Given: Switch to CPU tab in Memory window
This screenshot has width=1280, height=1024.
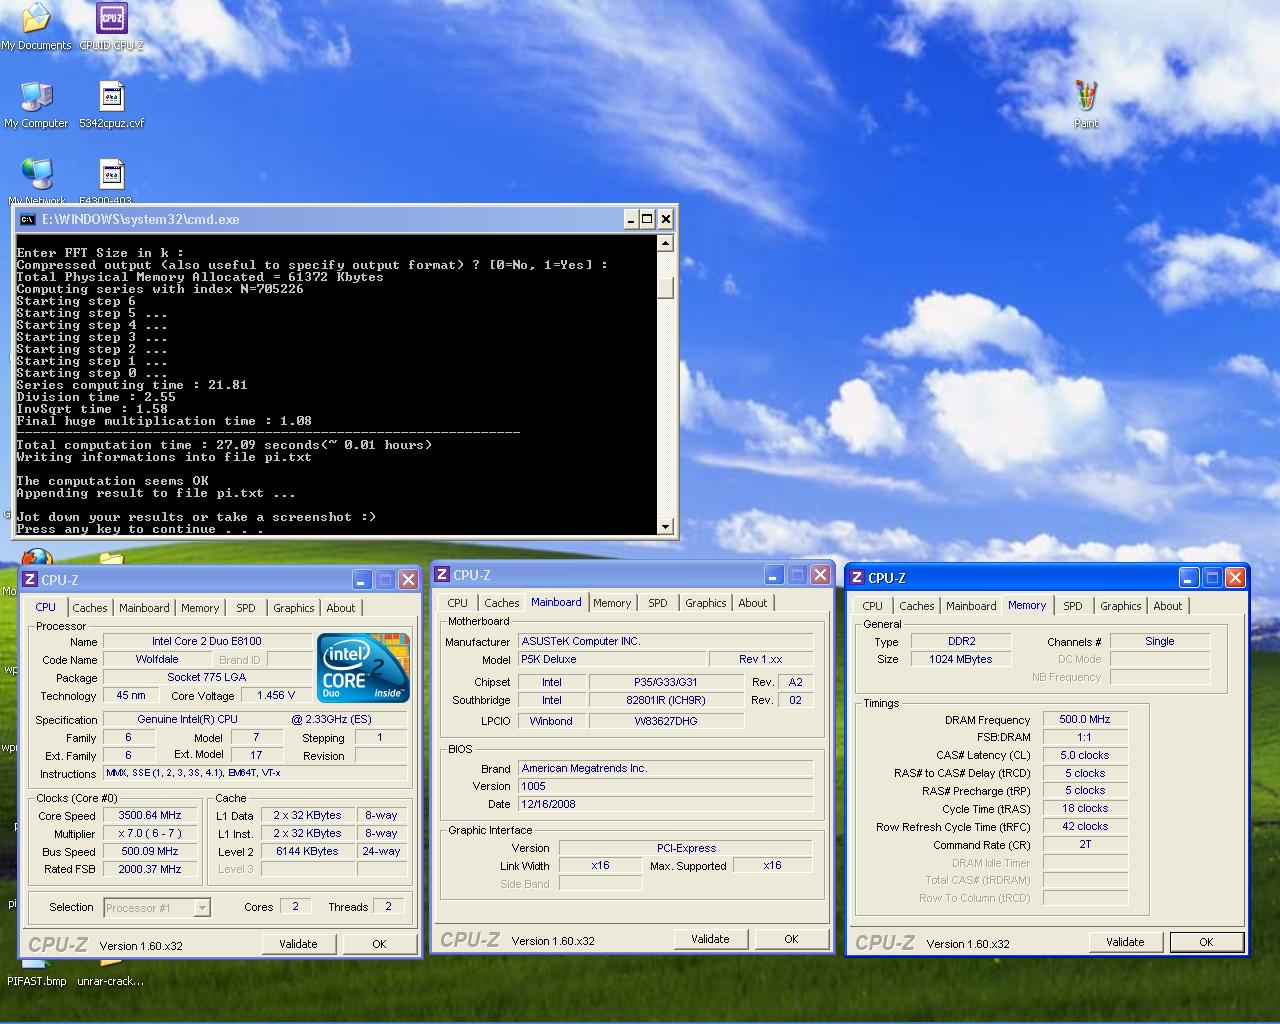Looking at the screenshot, I should (x=873, y=606).
